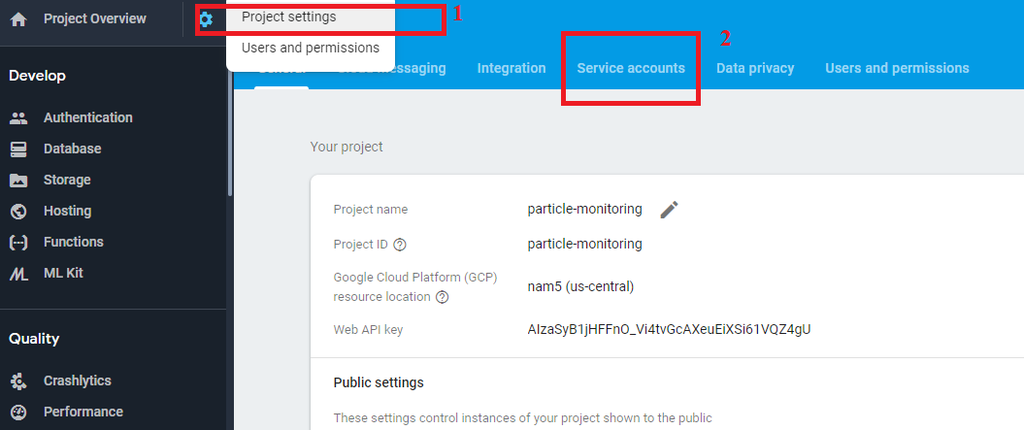Screen dimensions: 1024x430
Task: Click the Performance gauge icon
Action: click(18, 412)
